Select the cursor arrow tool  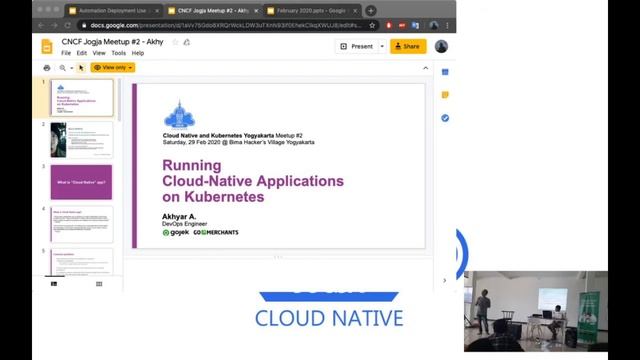[x=81, y=68]
